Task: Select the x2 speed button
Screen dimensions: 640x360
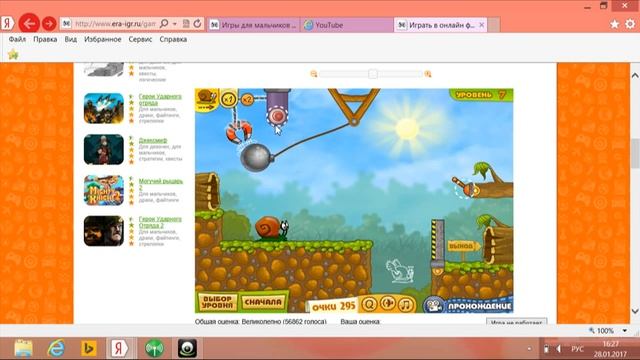Action: [247, 99]
